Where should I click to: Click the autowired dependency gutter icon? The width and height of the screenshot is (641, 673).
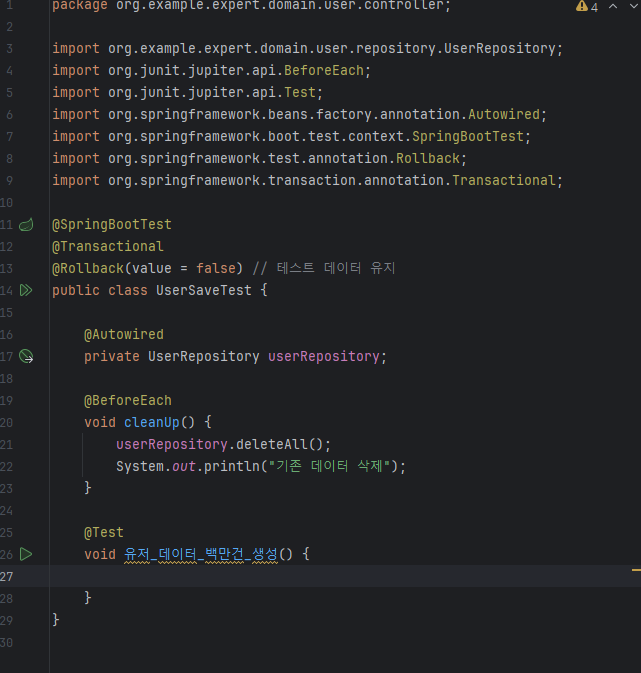(x=26, y=356)
